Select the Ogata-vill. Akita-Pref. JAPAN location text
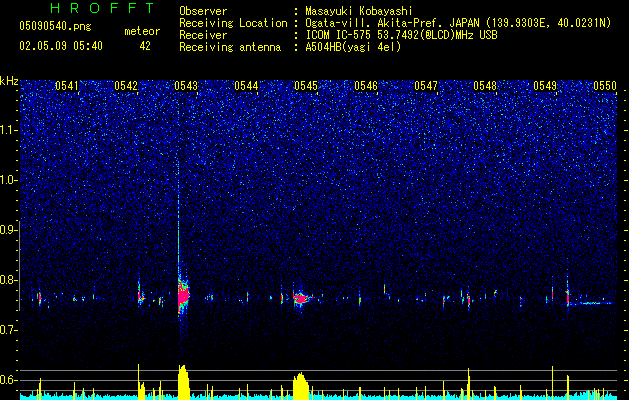Viewport: 629px width, 400px height. (x=458, y=23)
